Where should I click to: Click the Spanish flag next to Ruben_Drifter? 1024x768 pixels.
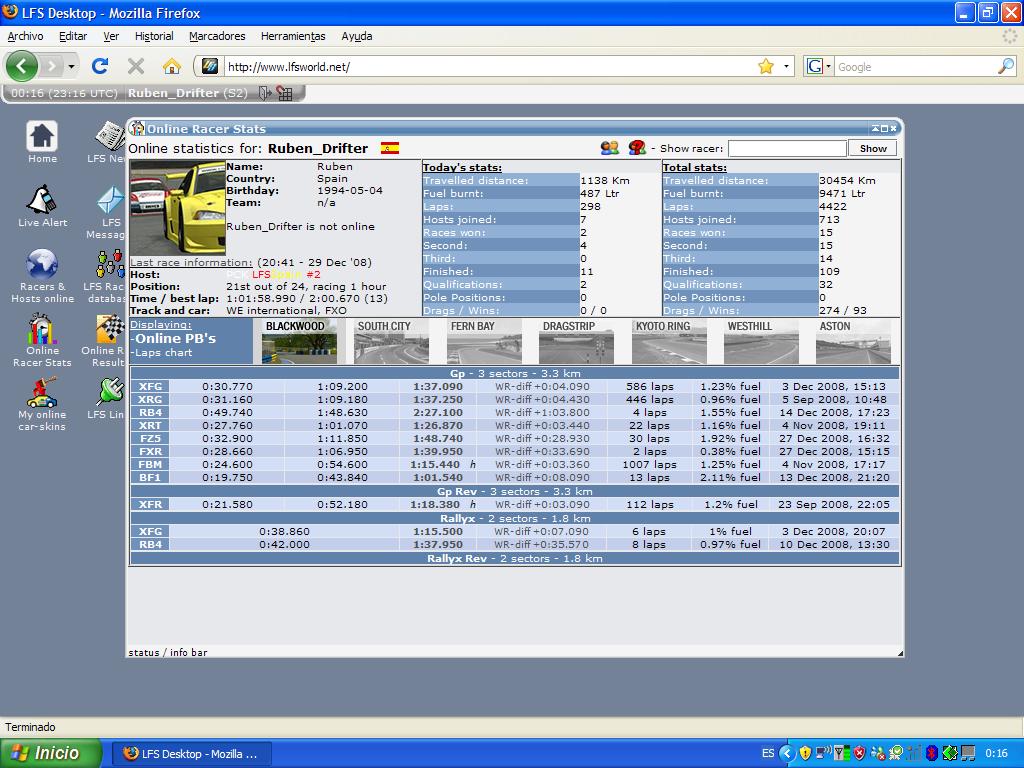coord(390,148)
